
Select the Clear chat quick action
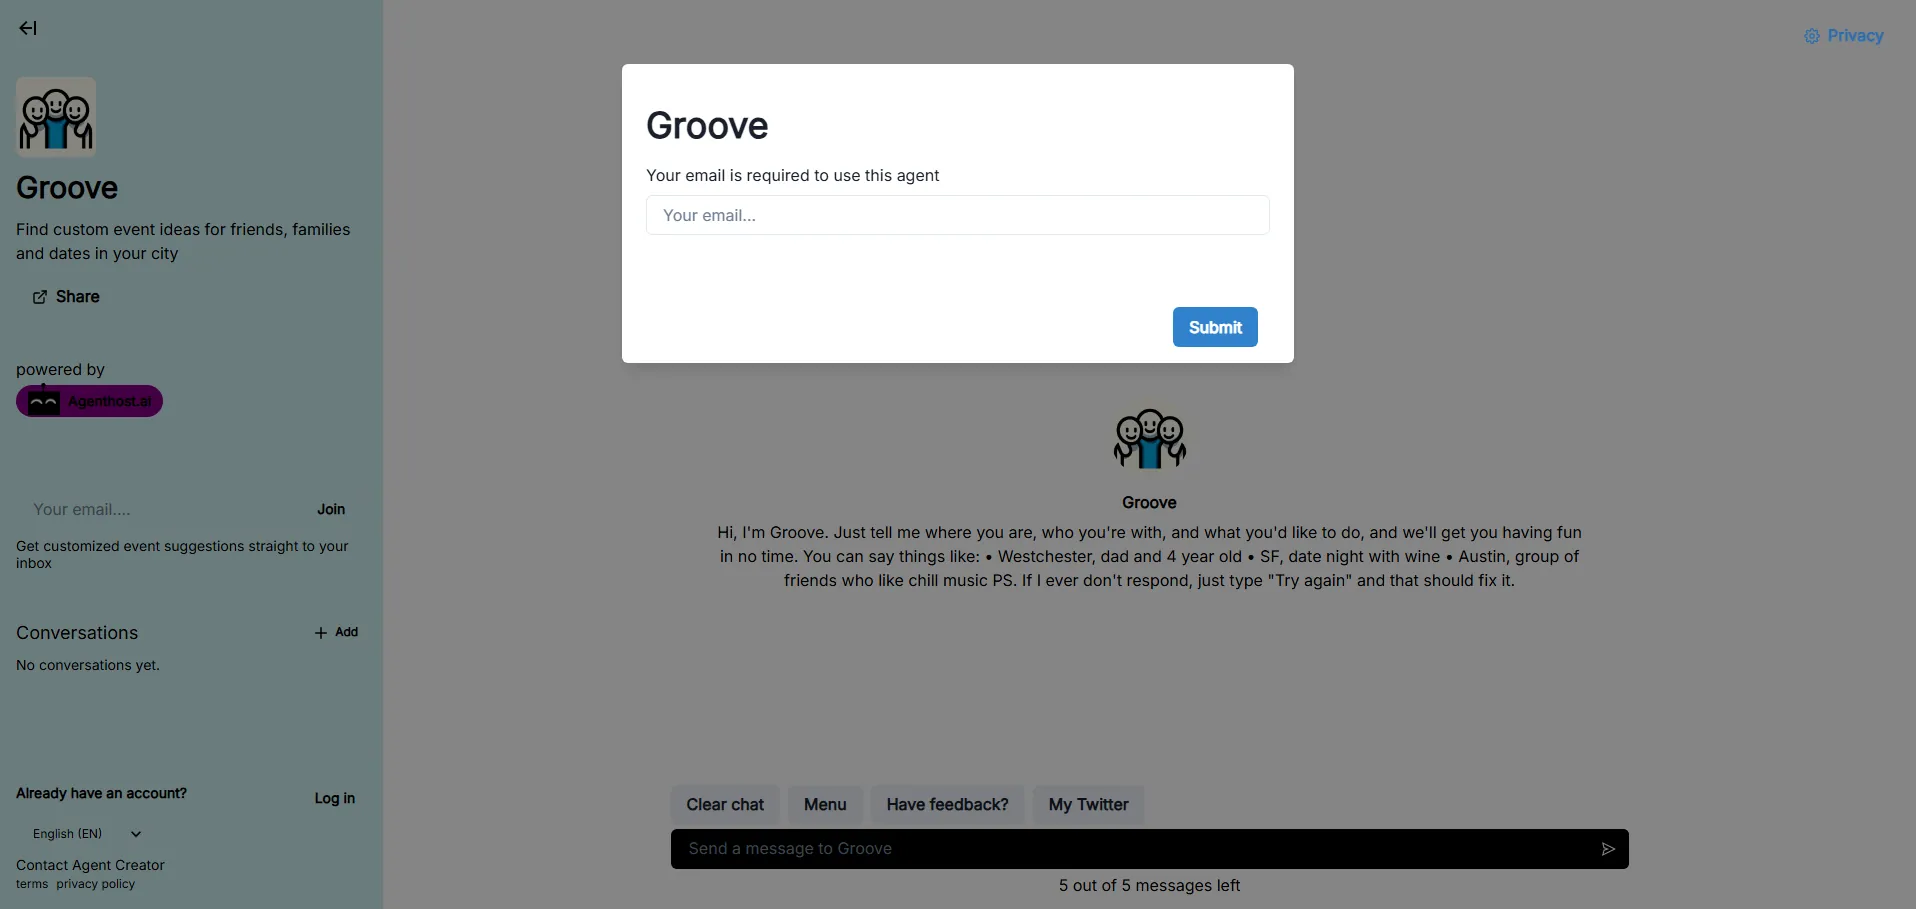(725, 805)
